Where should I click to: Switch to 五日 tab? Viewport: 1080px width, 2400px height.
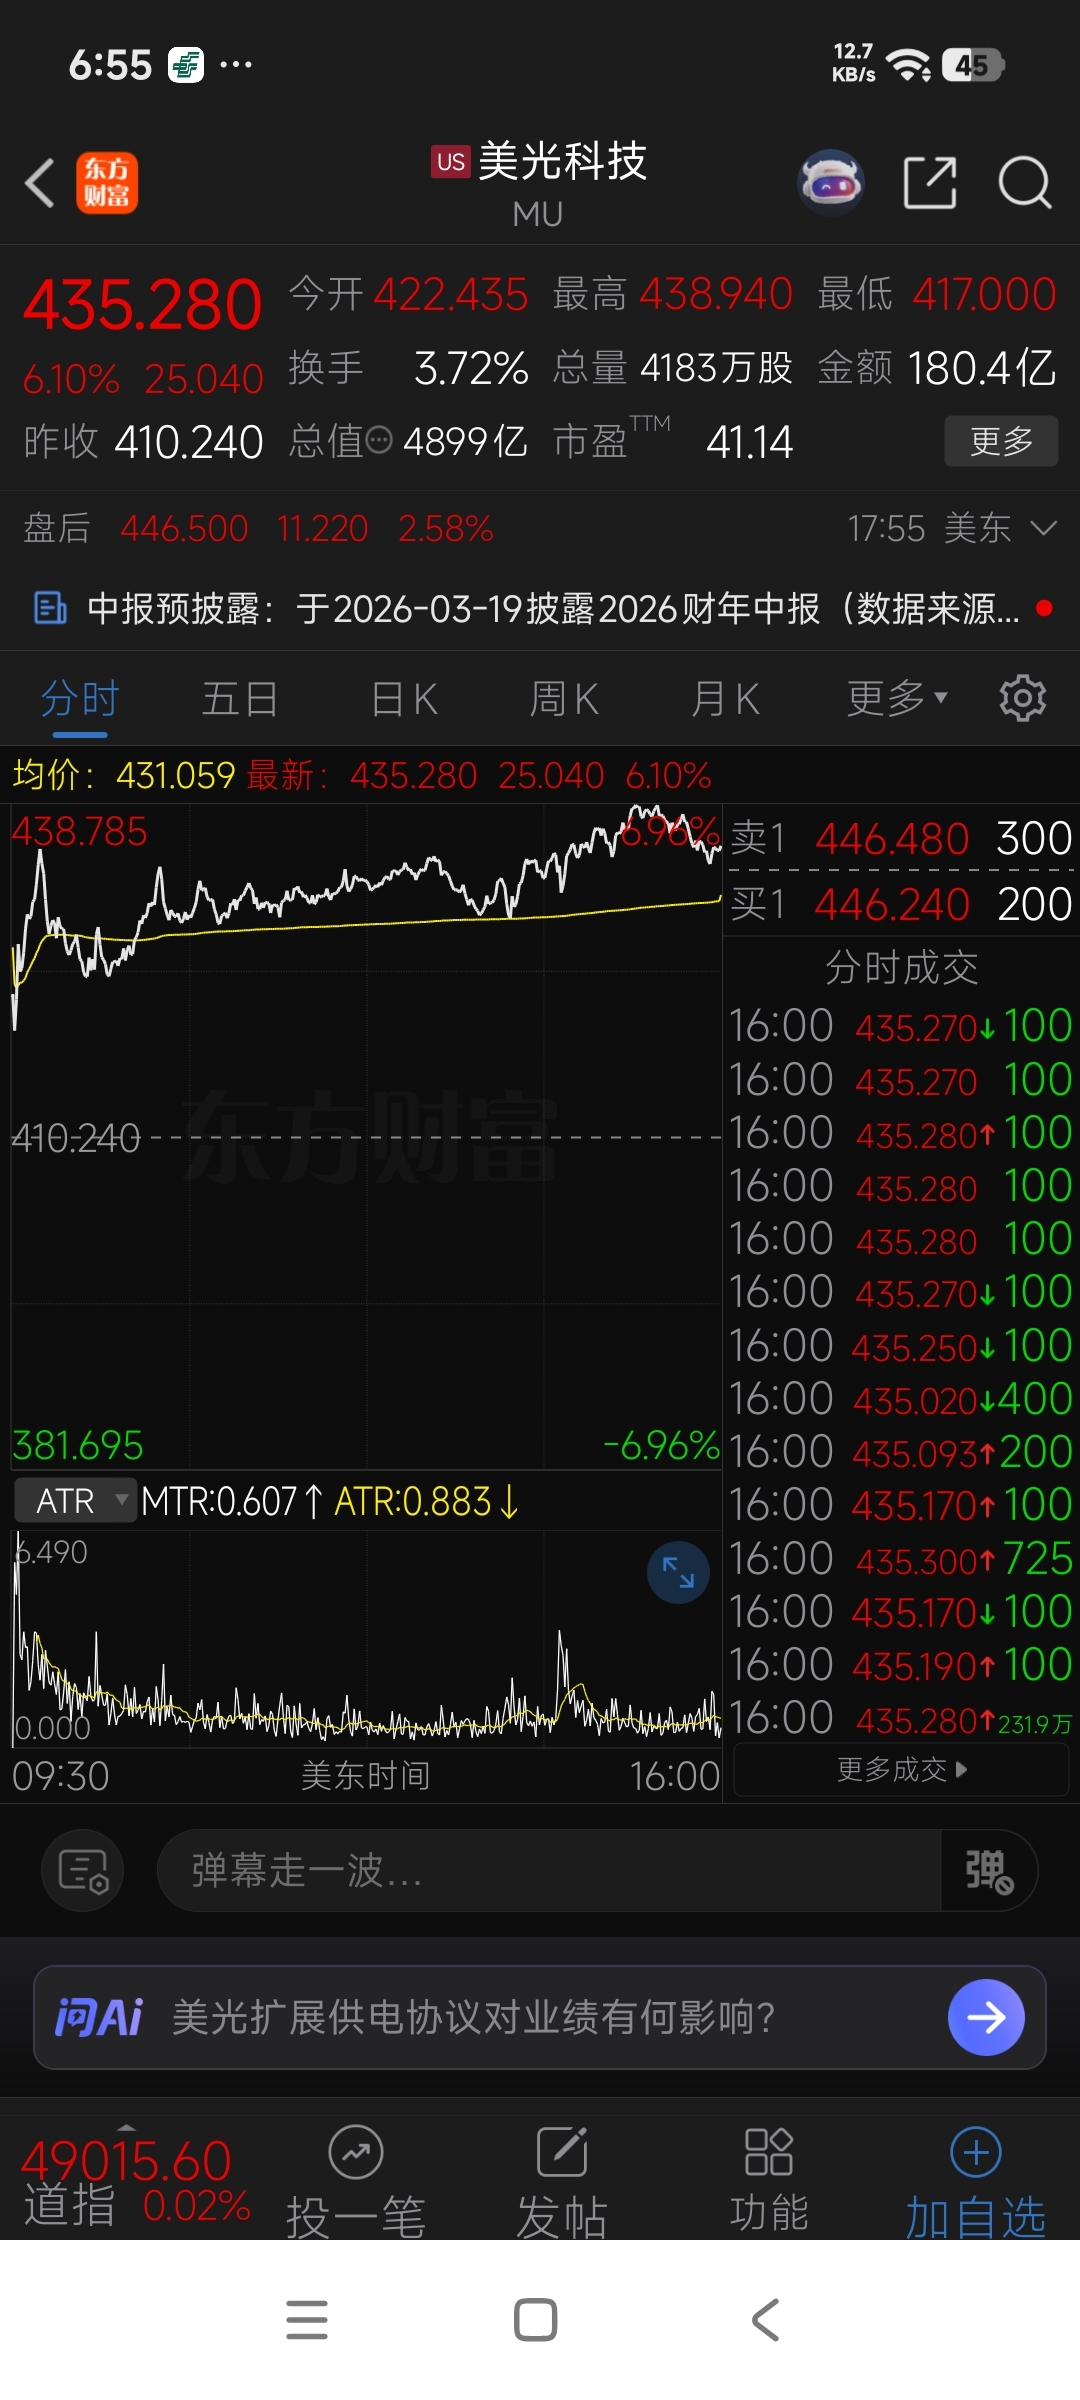(240, 698)
